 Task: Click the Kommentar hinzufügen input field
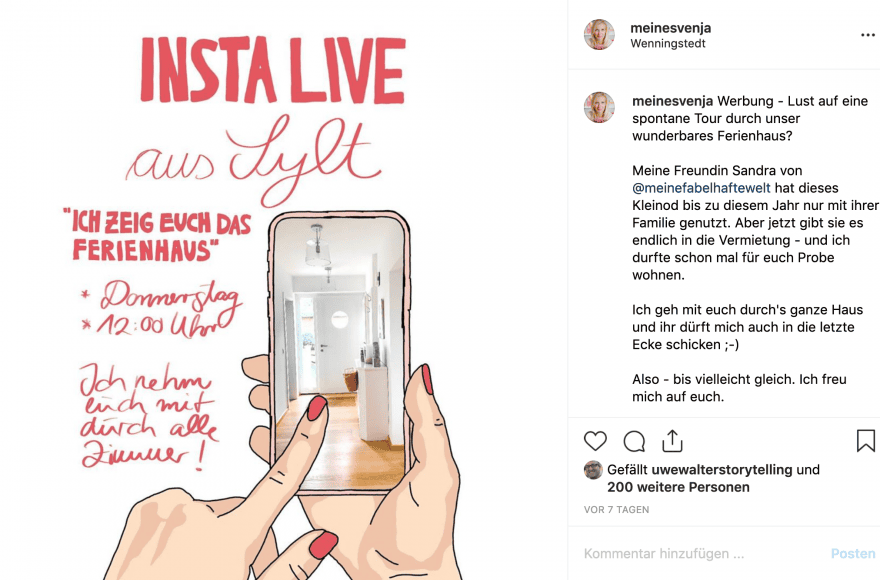(x=702, y=554)
